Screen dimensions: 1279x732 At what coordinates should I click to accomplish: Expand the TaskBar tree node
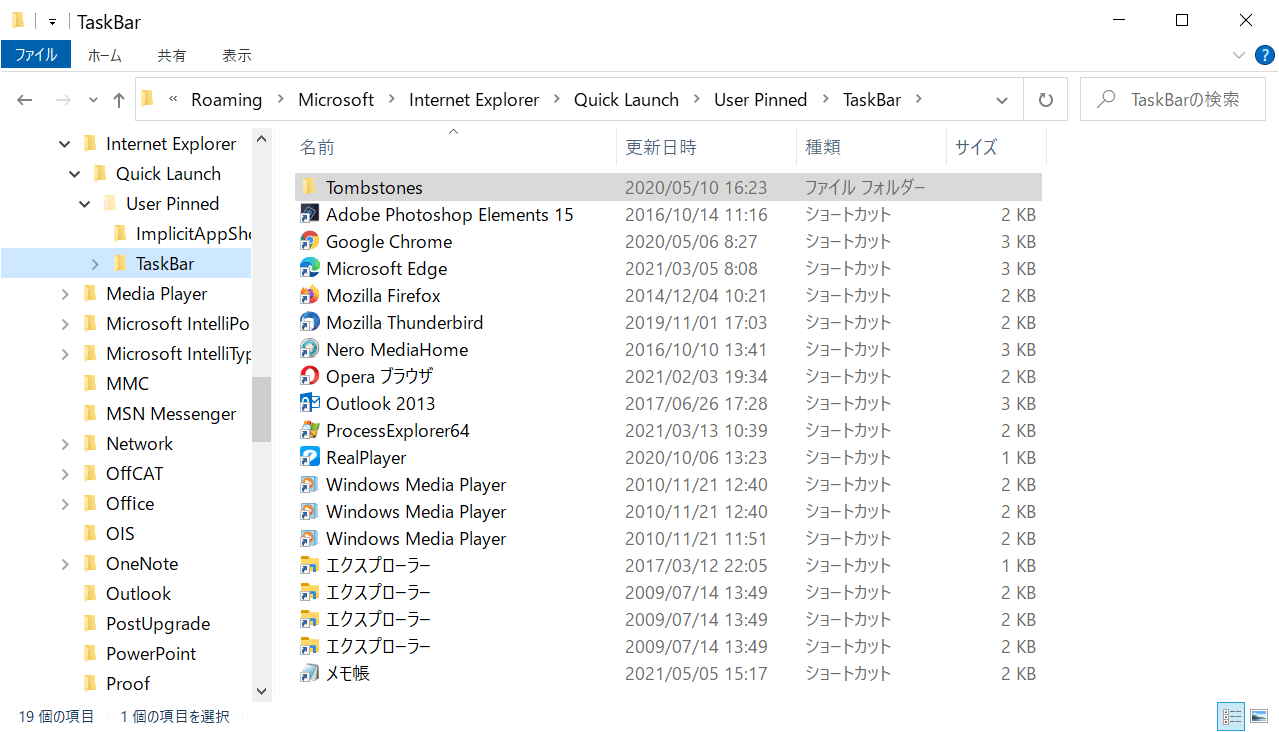pos(95,264)
